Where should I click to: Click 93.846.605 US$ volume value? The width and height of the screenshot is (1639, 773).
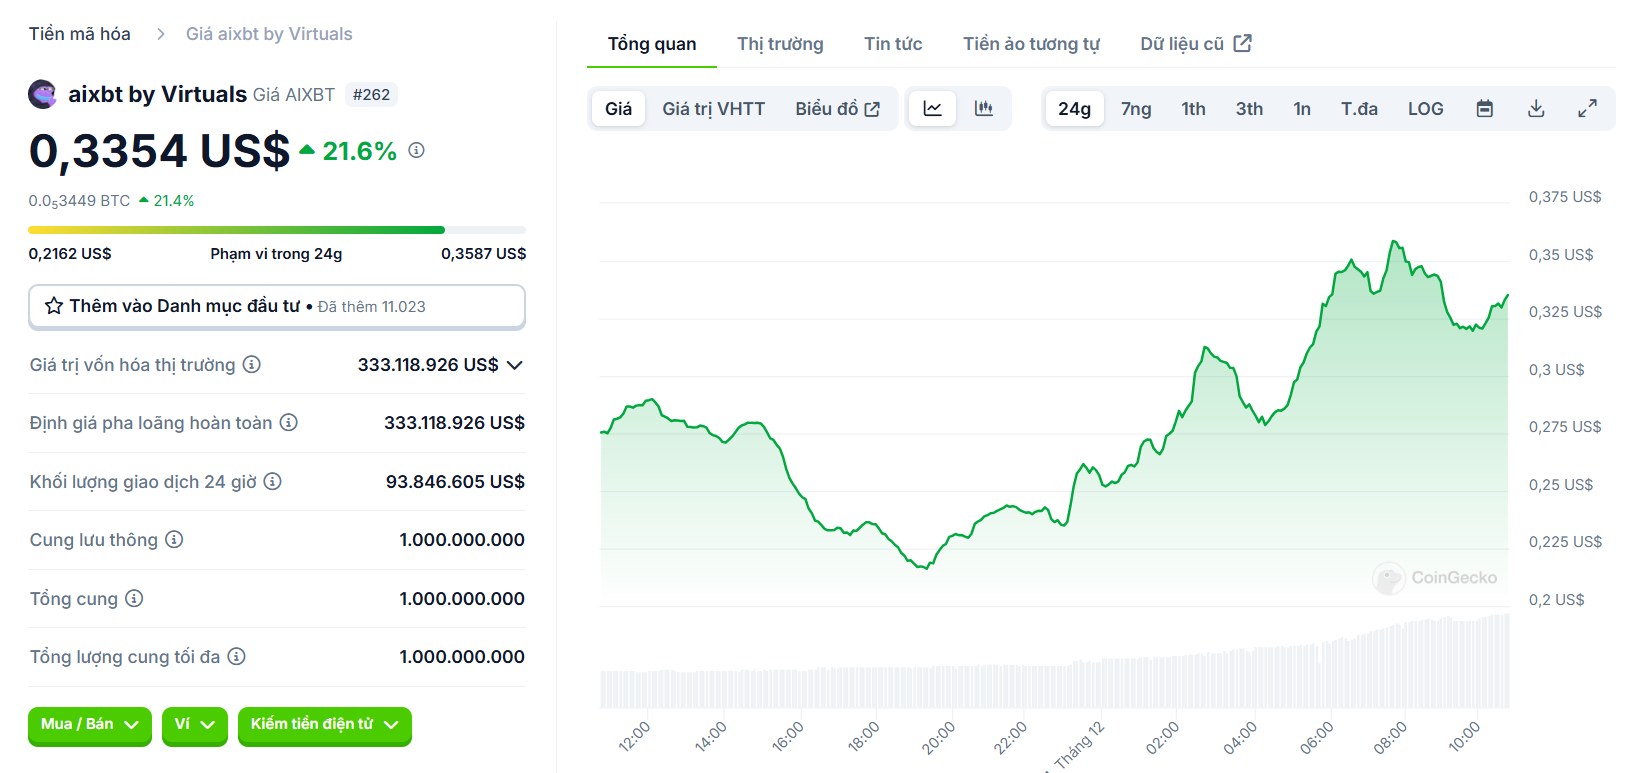pyautogui.click(x=455, y=482)
